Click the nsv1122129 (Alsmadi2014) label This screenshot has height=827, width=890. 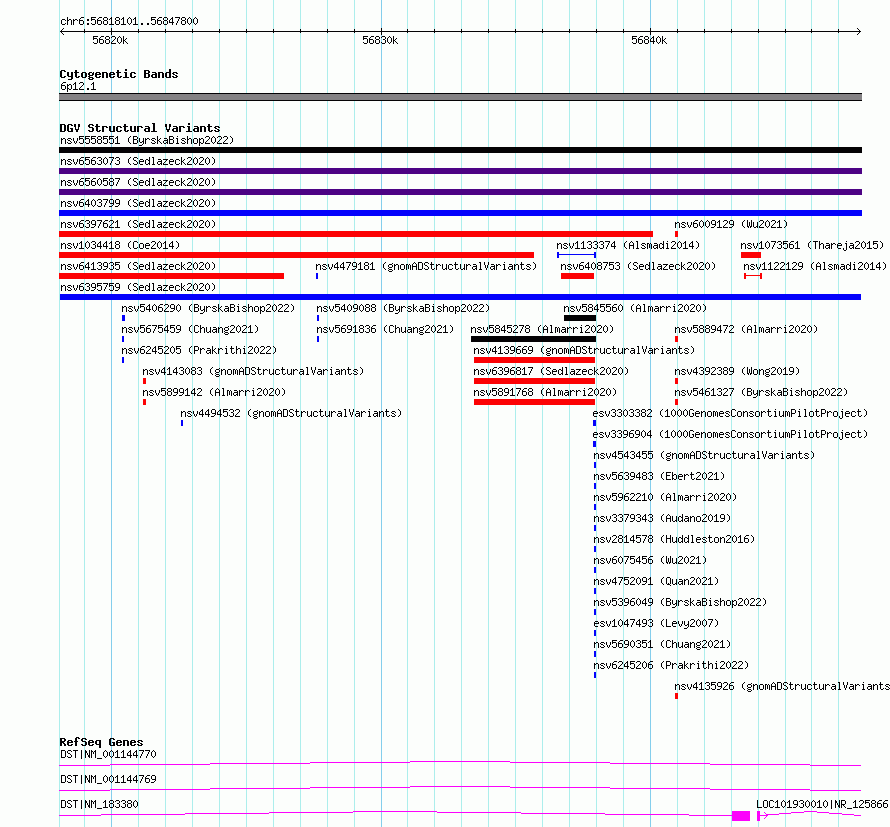point(815,266)
